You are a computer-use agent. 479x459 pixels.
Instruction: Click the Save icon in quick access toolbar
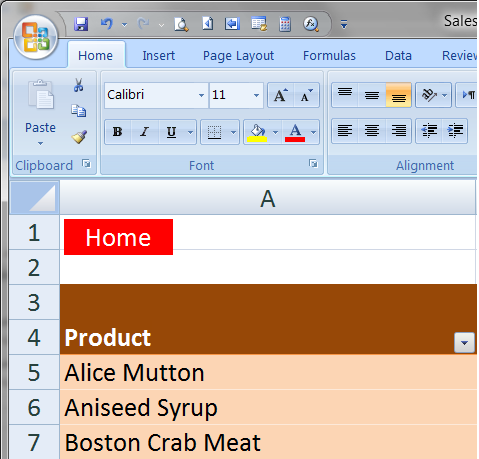(81, 24)
